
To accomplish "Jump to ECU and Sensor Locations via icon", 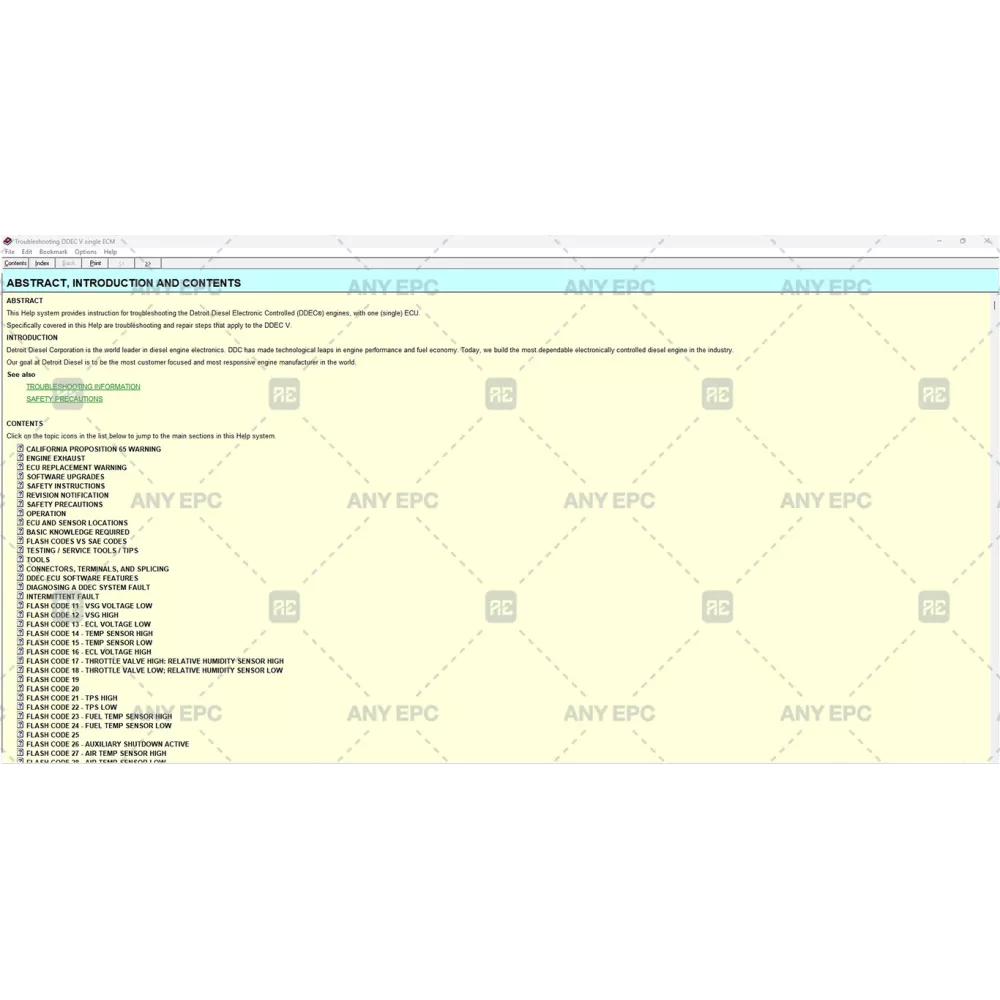I will (x=20, y=522).
